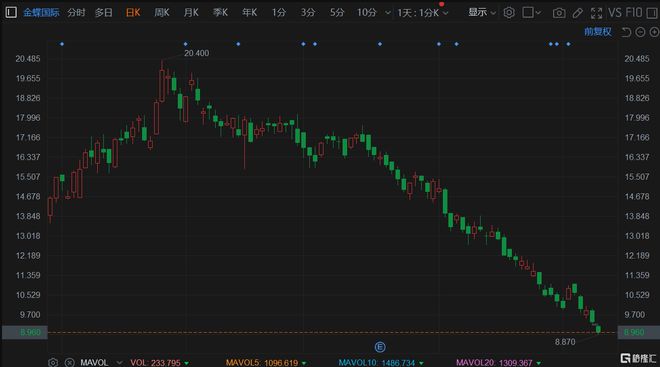Click the MAVOL10 label text
Image resolution: width=660 pixels, height=367 pixels.
point(357,363)
